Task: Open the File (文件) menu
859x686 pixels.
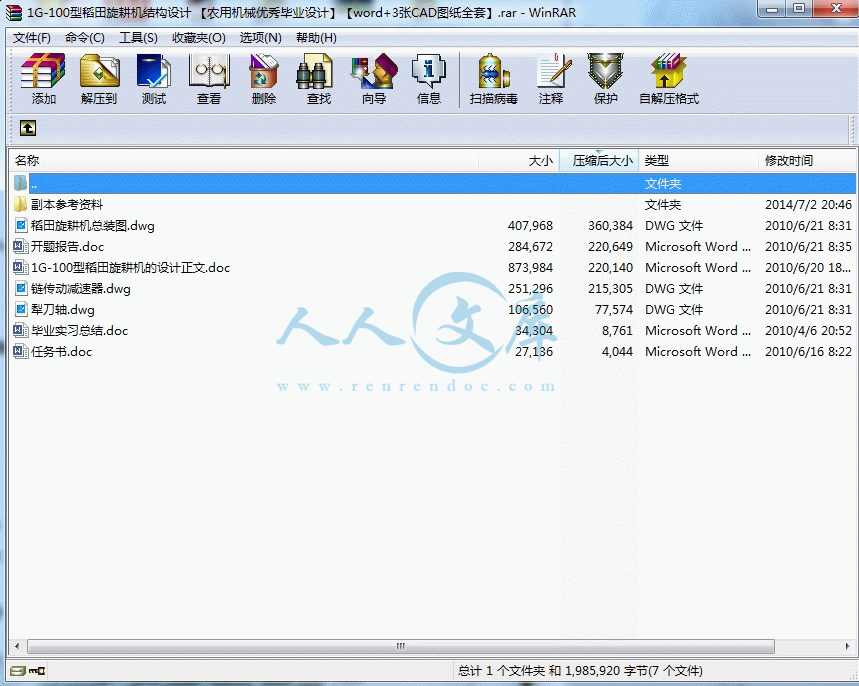Action: [32, 38]
